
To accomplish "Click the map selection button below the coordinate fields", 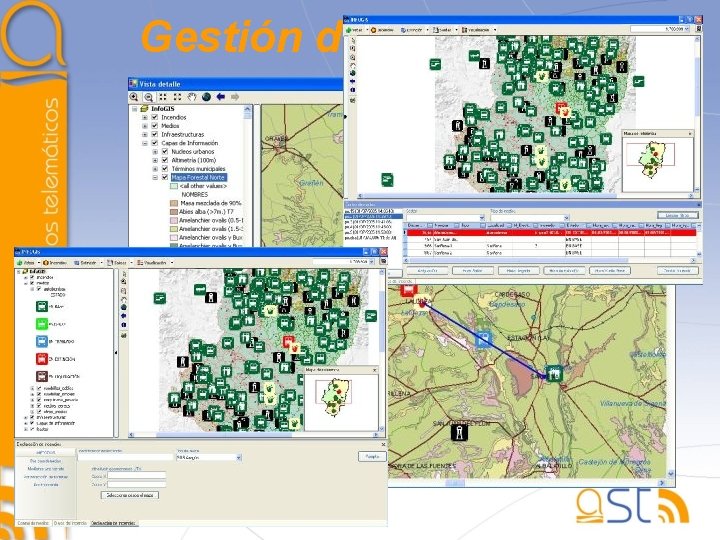I will pyautogui.click(x=130, y=495).
